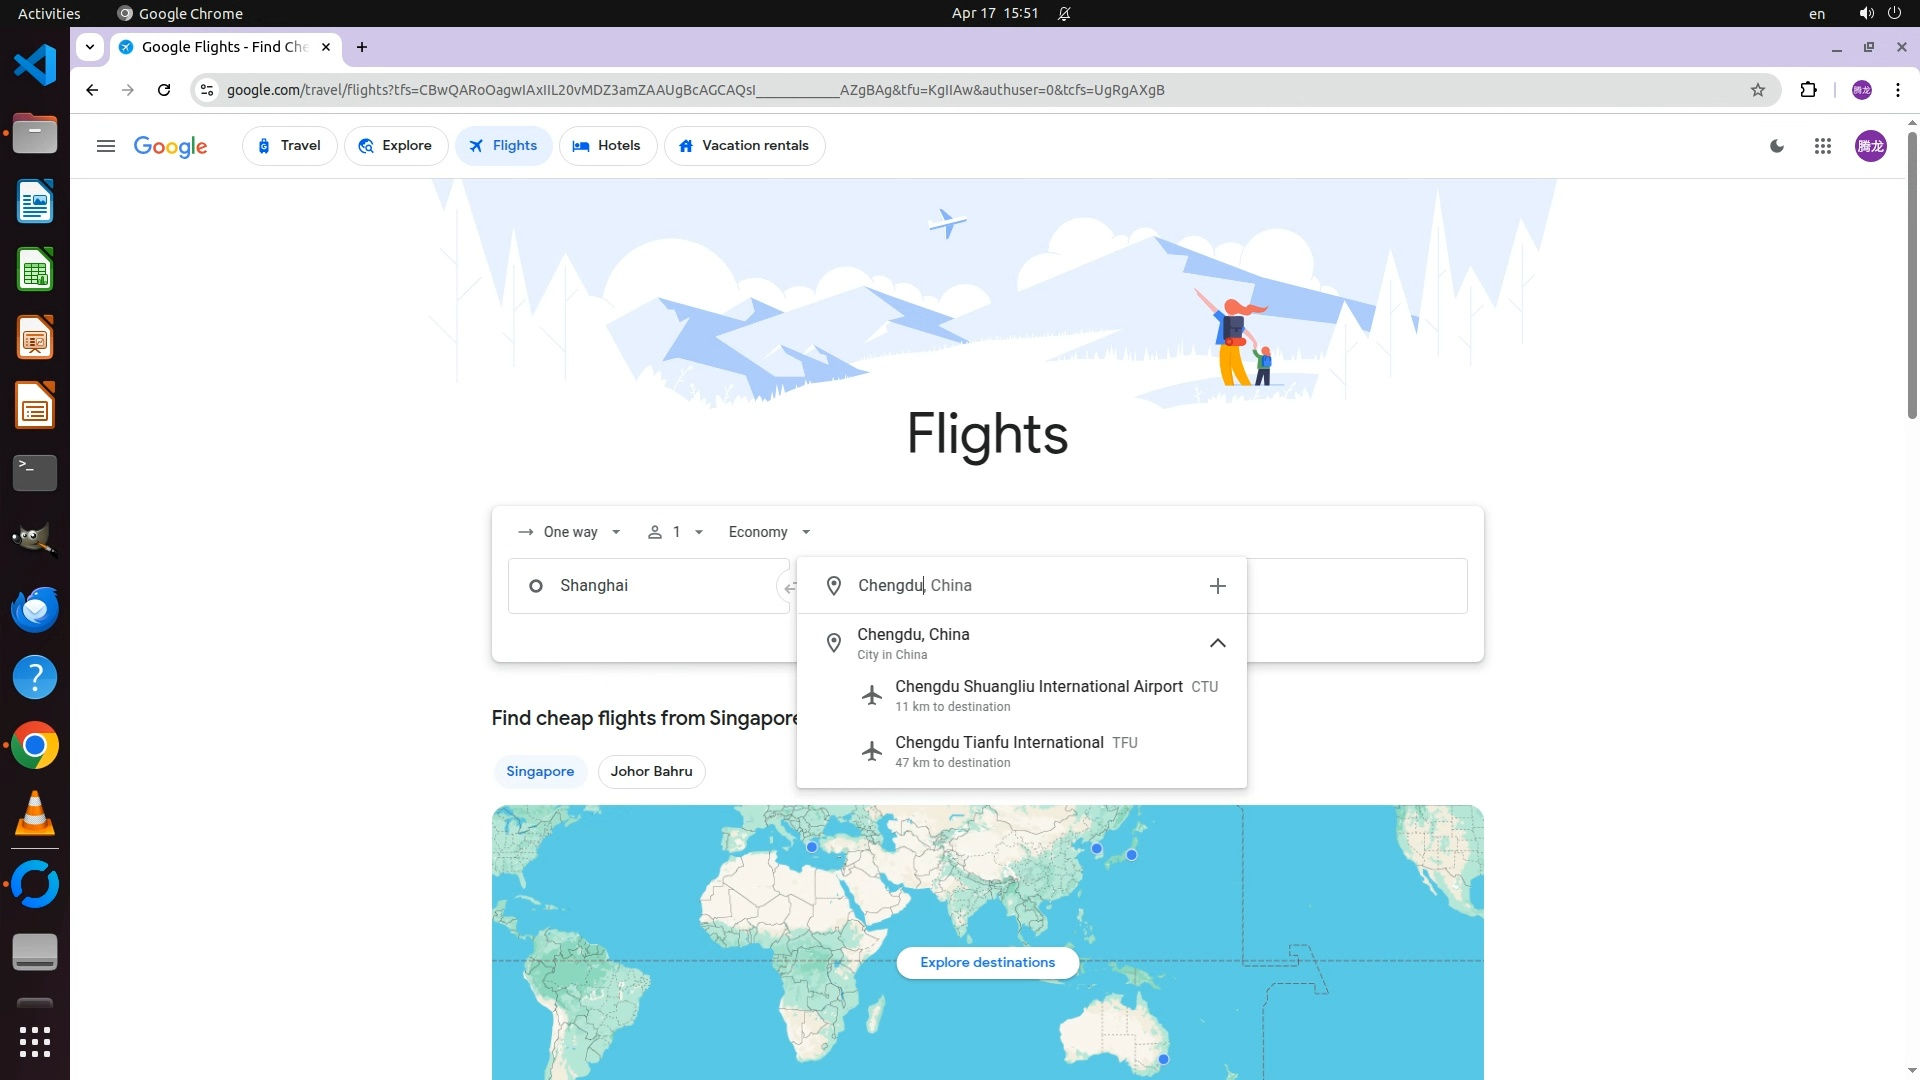
Task: Click the plus icon to add destination
Action: coord(1217,586)
